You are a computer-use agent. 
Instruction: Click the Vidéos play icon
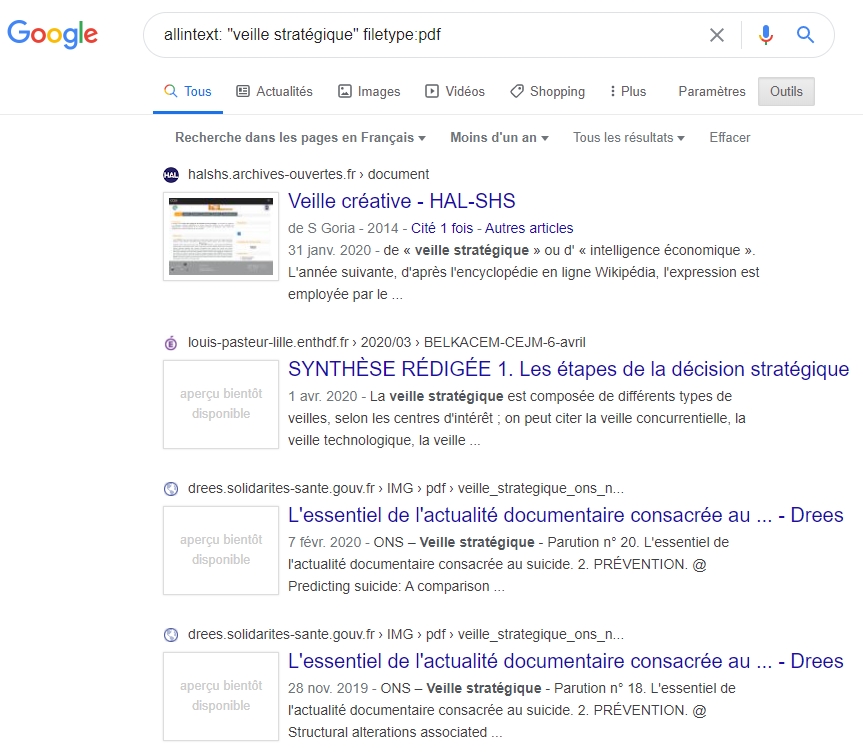coord(432,91)
